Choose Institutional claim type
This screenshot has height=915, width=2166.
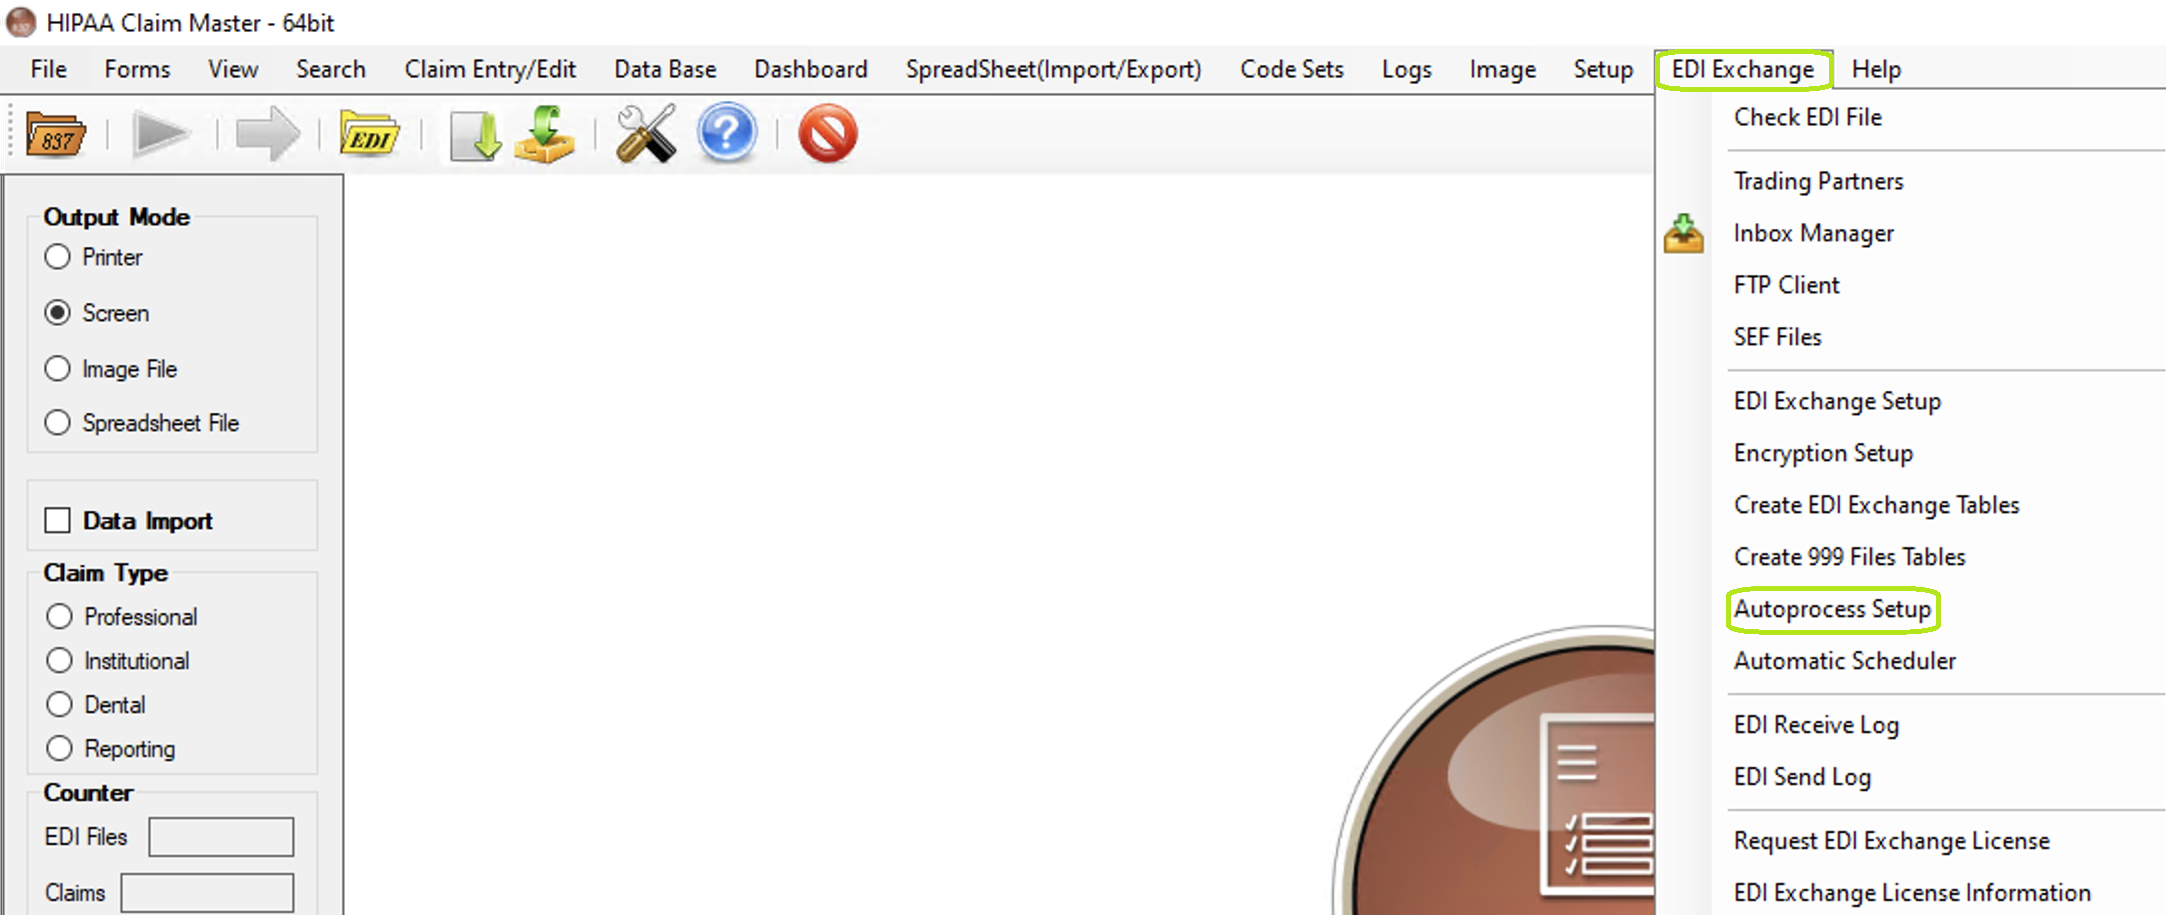[x=60, y=661]
